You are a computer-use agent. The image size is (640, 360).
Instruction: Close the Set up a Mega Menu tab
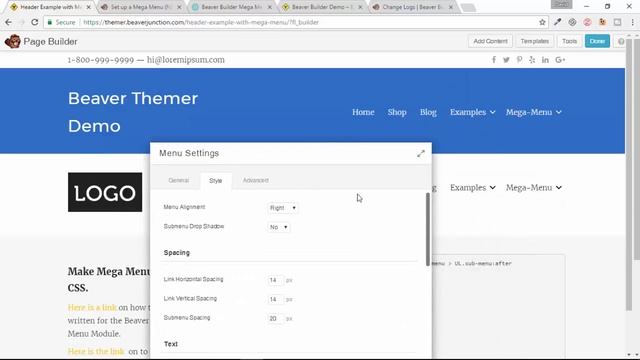tap(179, 7)
